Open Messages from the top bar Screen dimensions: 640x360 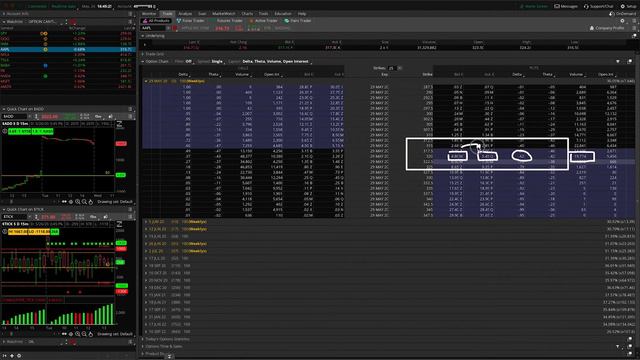[566, 6]
